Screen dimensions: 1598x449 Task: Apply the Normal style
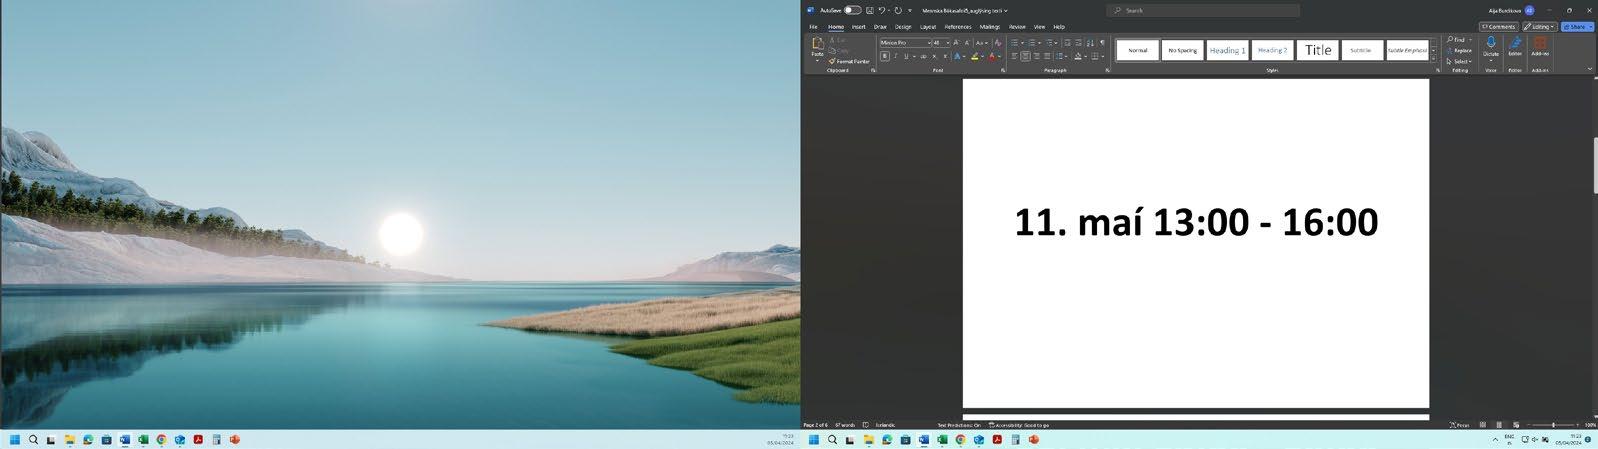click(x=1138, y=50)
